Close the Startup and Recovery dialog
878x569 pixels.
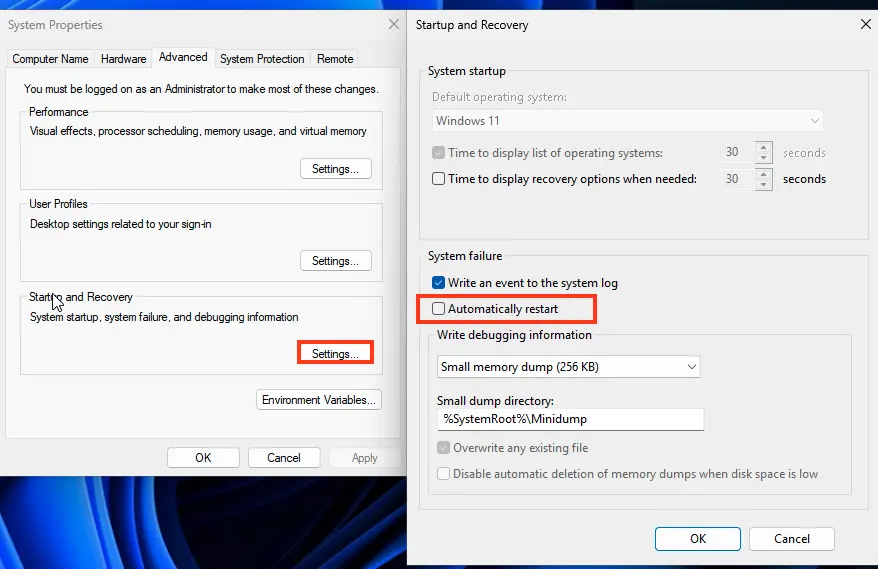point(865,25)
